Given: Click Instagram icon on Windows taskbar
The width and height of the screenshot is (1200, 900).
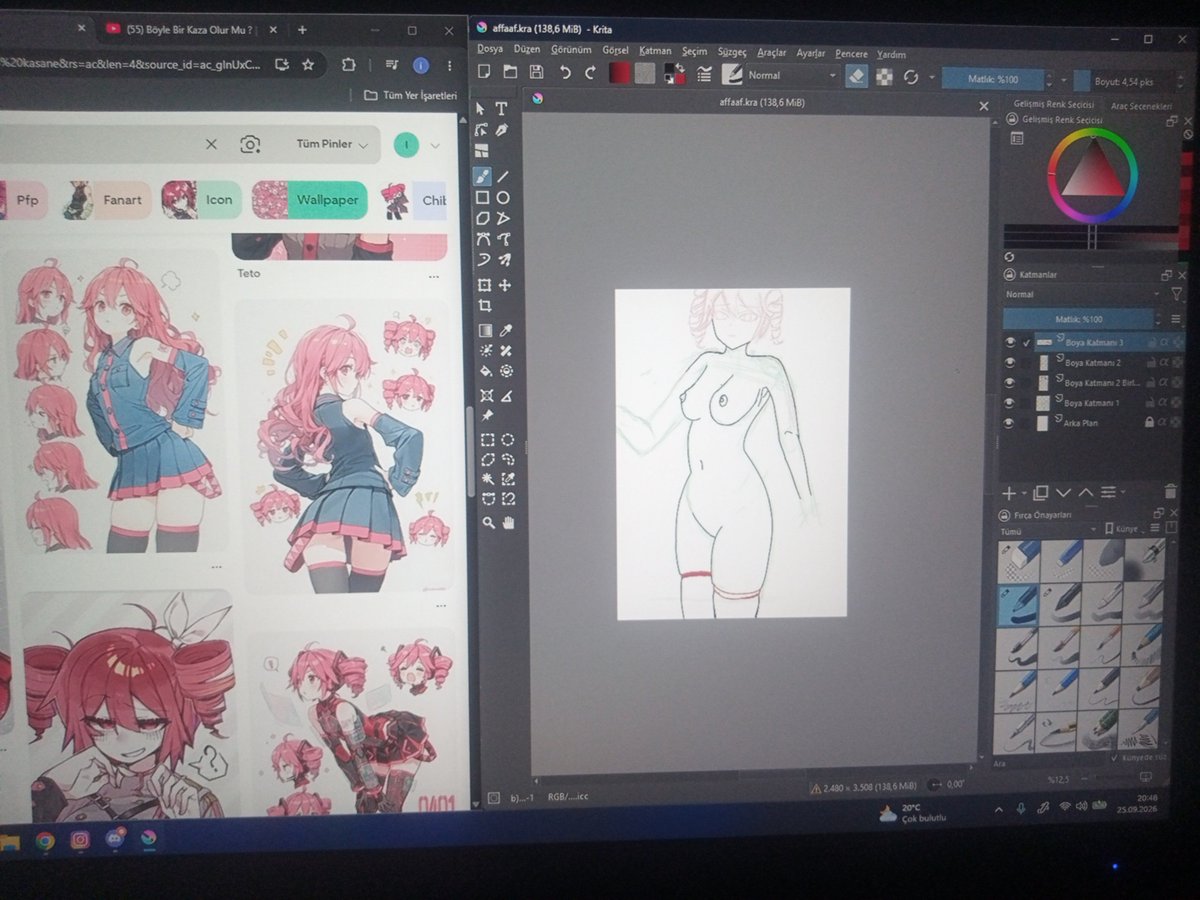Looking at the screenshot, I should click(x=80, y=840).
